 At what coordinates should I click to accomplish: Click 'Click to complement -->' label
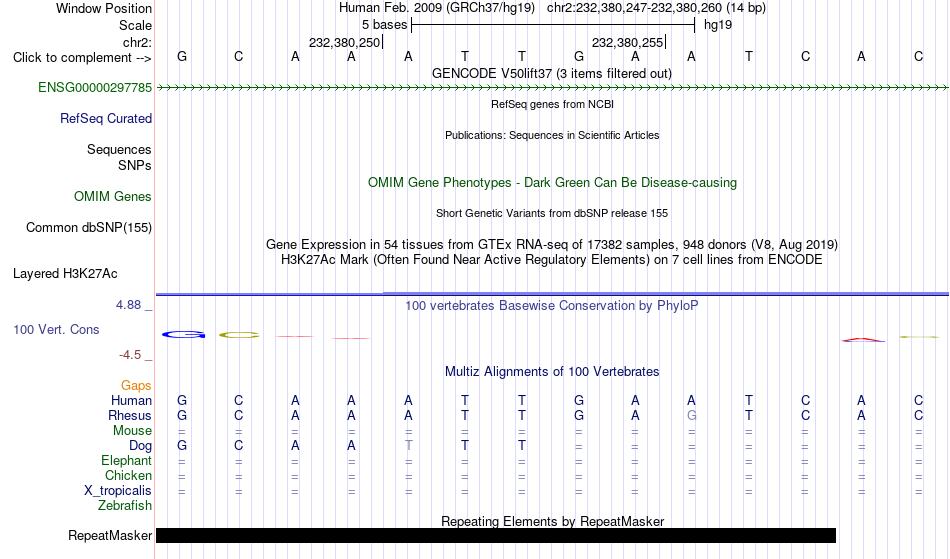click(x=82, y=58)
